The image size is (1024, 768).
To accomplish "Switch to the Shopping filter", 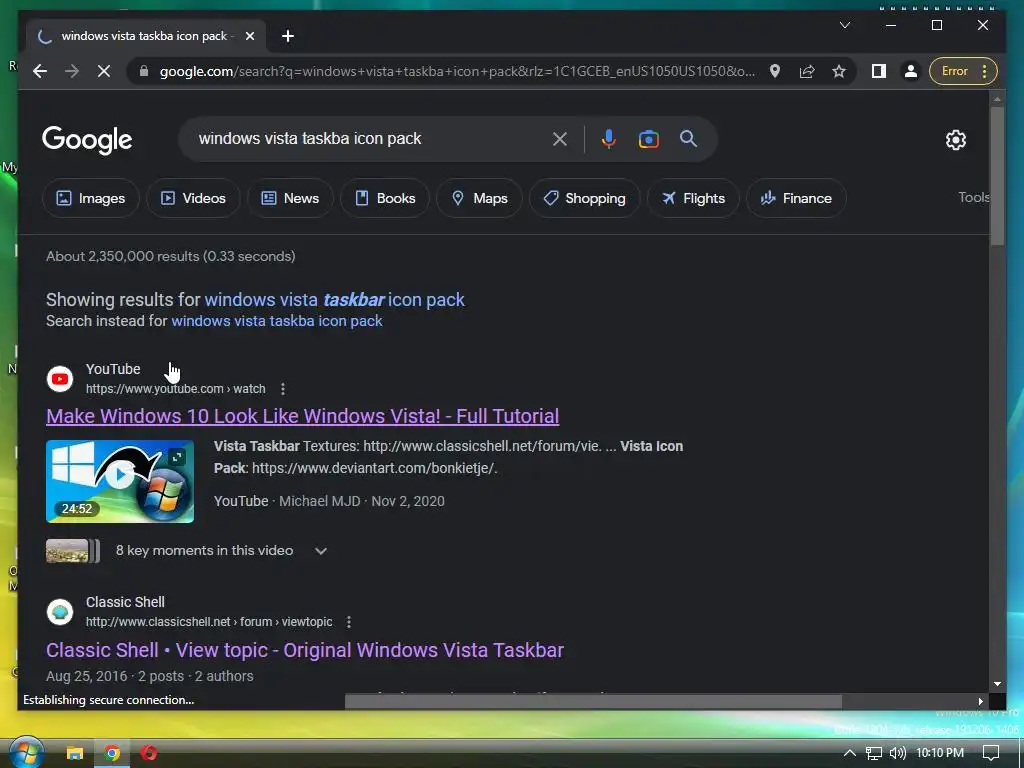I will point(584,199).
